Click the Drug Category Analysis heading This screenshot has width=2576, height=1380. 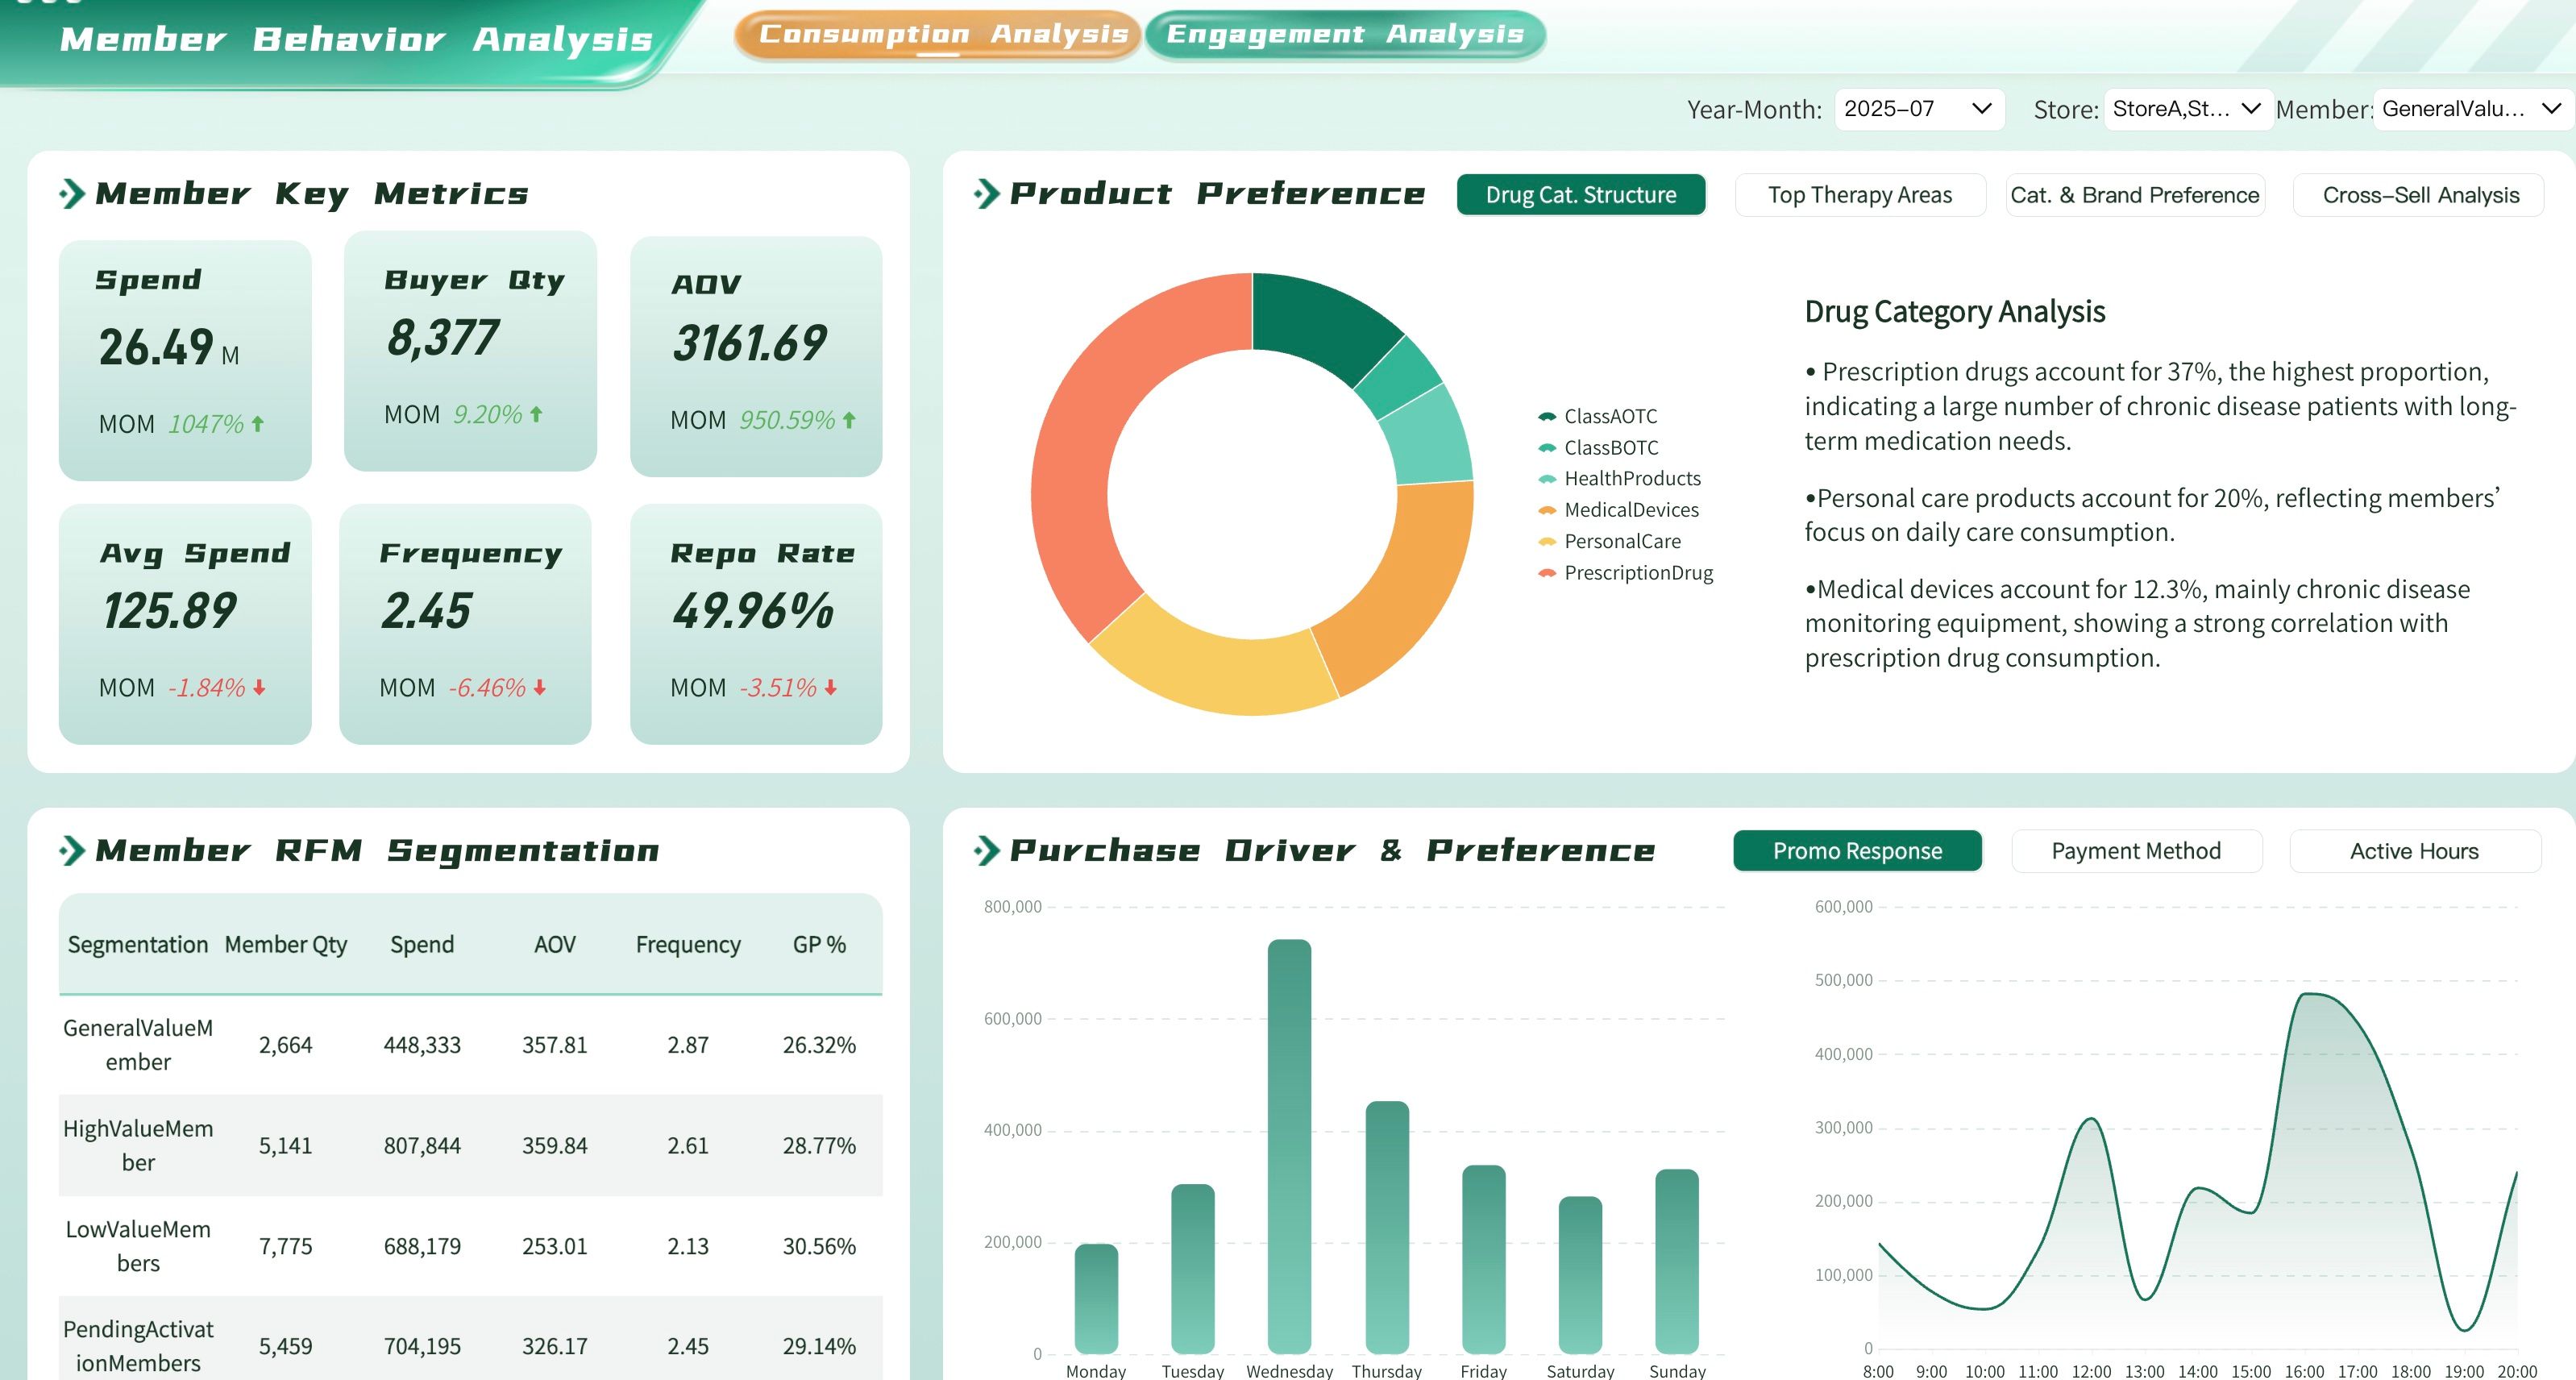tap(1955, 312)
